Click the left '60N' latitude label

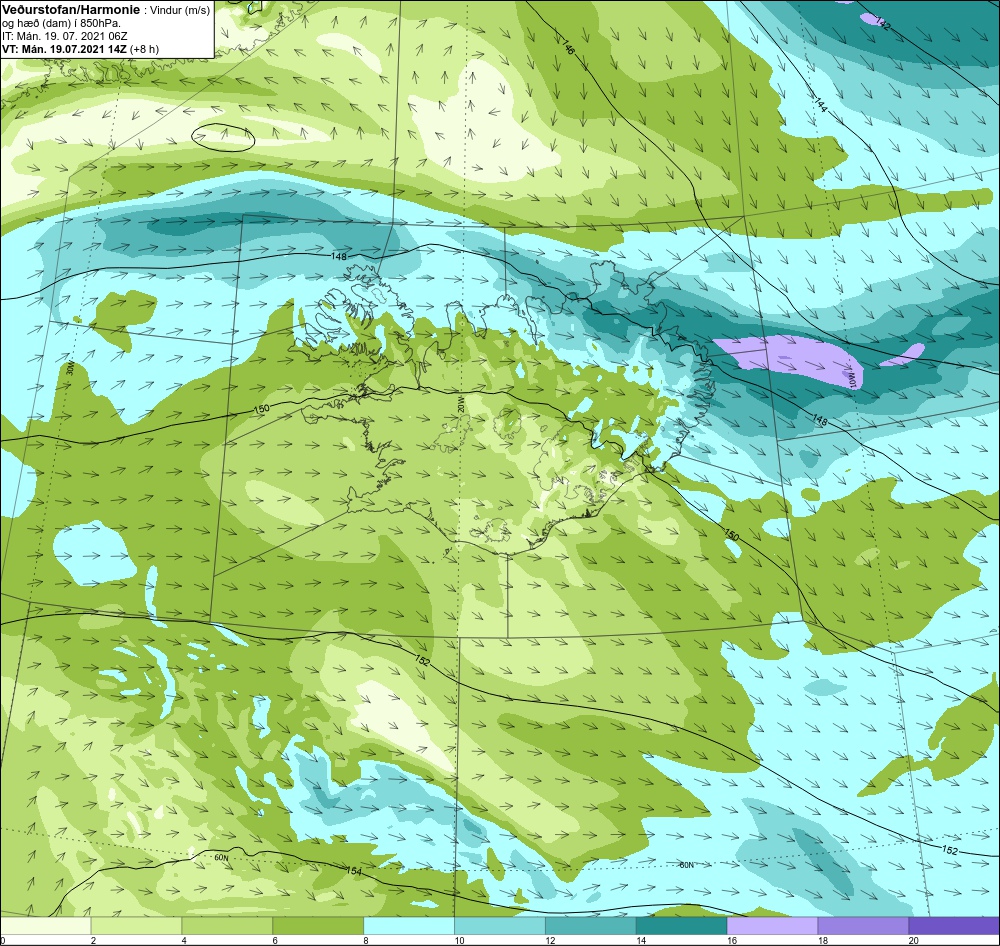221,857
